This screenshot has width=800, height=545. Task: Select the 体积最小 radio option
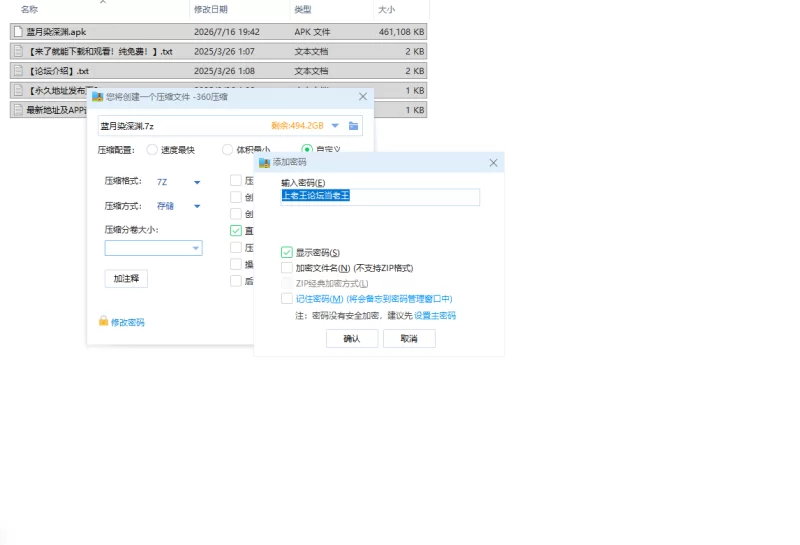228,150
